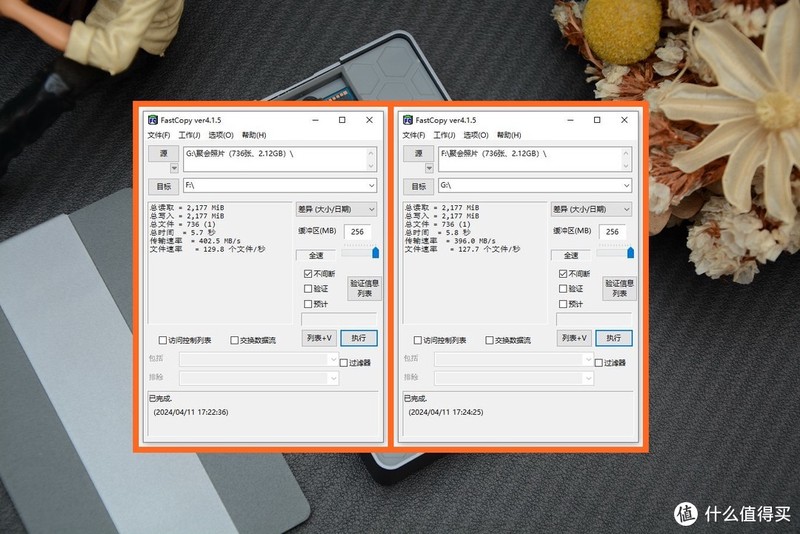800x534 pixels.
Task: Check 过滤器 checkbox in right window
Action: tap(598, 363)
